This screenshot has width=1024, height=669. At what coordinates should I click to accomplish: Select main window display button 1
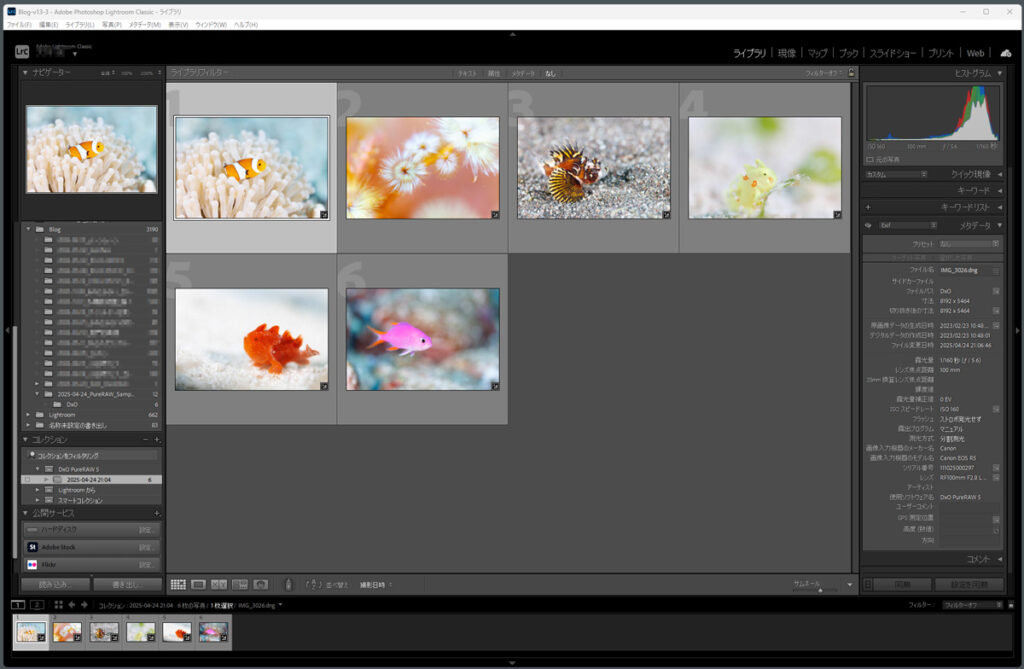[x=18, y=605]
